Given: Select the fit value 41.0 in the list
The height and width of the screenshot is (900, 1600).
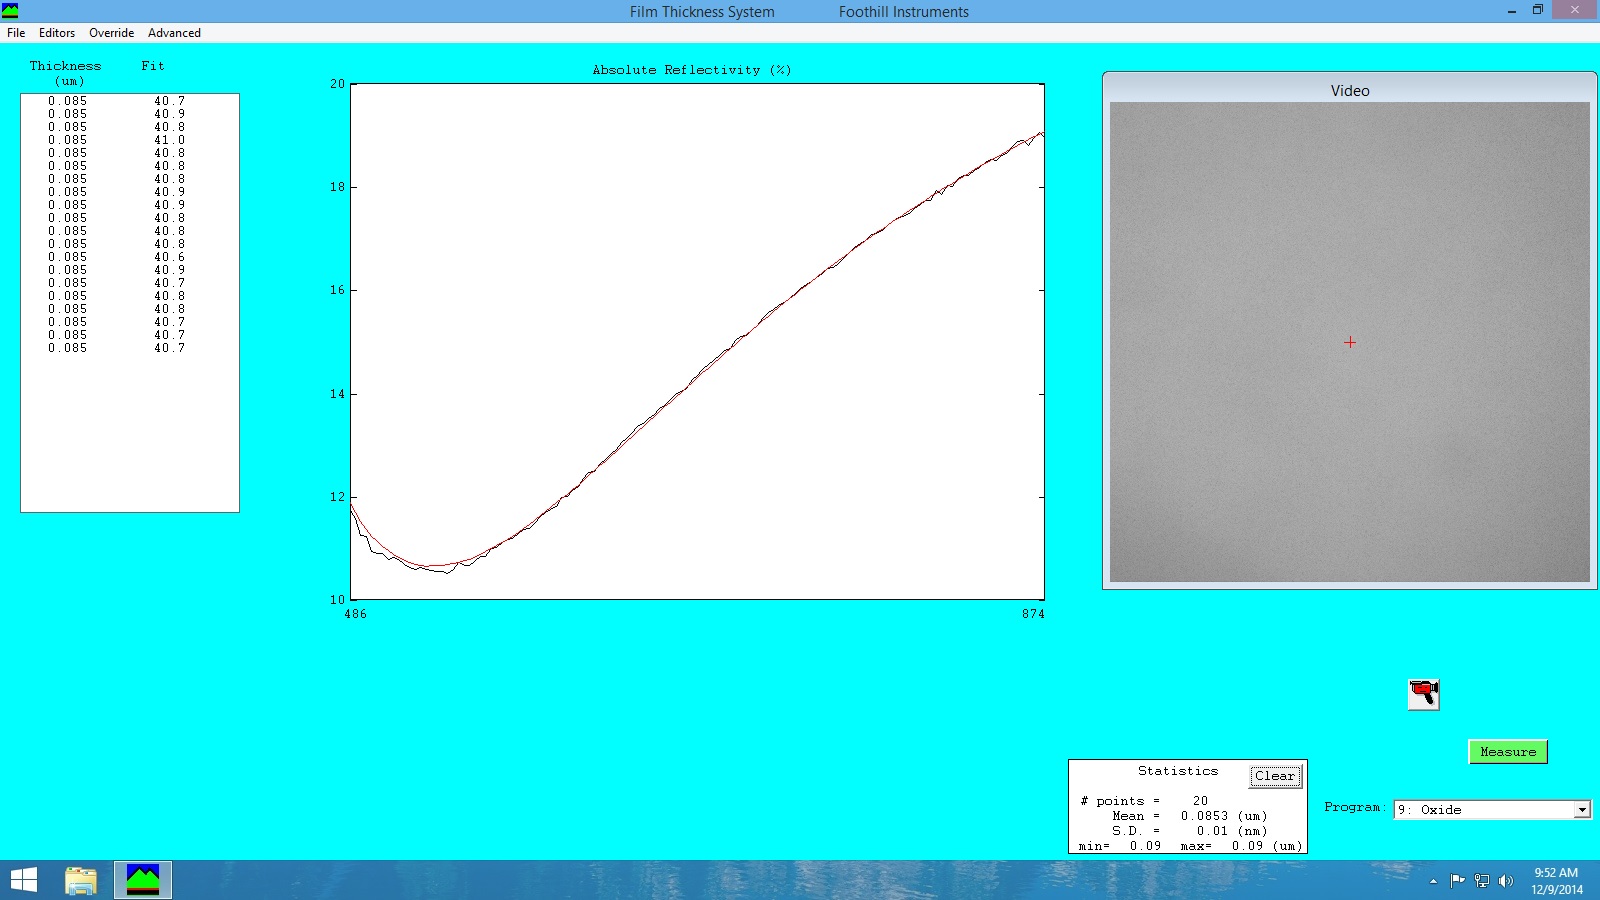Looking at the screenshot, I should point(169,140).
